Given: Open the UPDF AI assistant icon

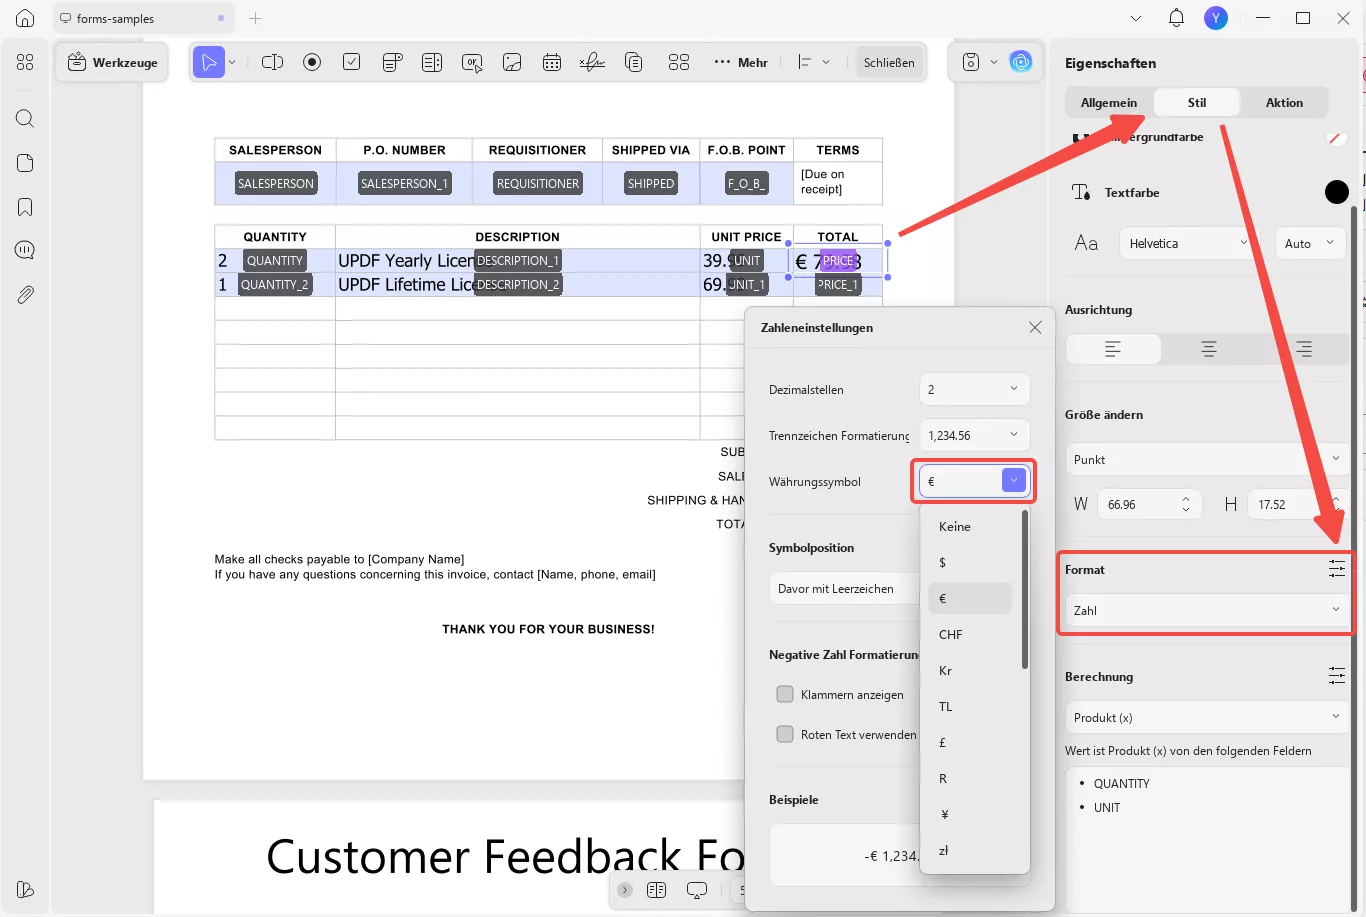Looking at the screenshot, I should point(1021,62).
